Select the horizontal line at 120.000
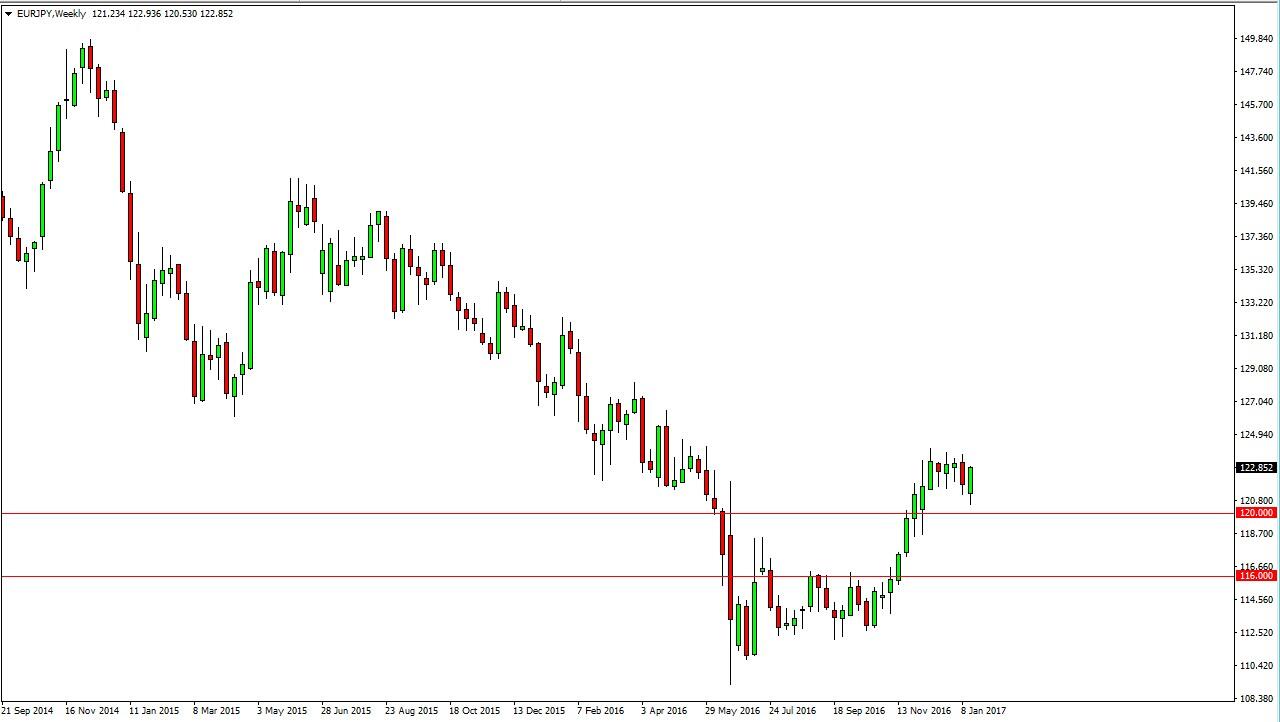Viewport: 1280px width, 722px height. pyautogui.click(x=400, y=513)
